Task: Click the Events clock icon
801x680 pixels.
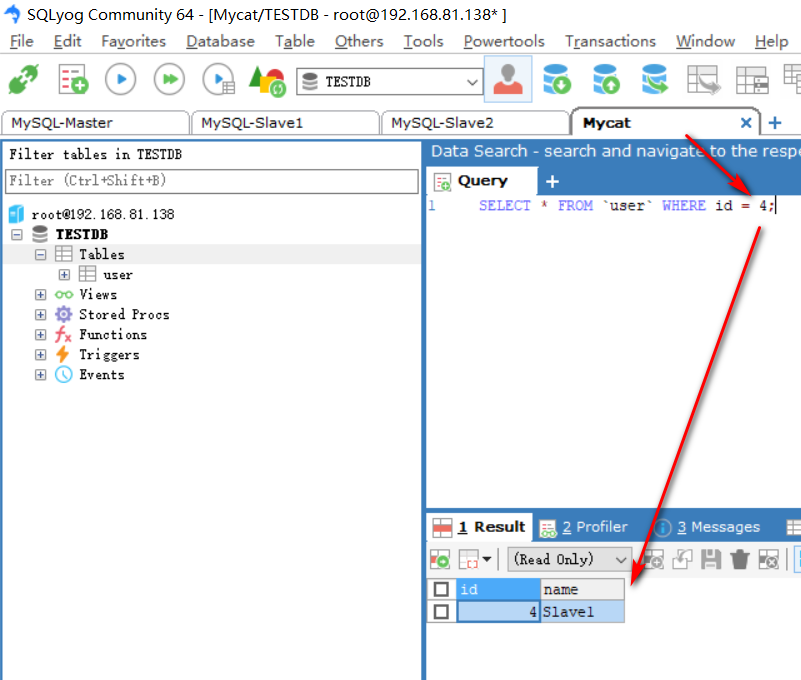Action: point(64,374)
